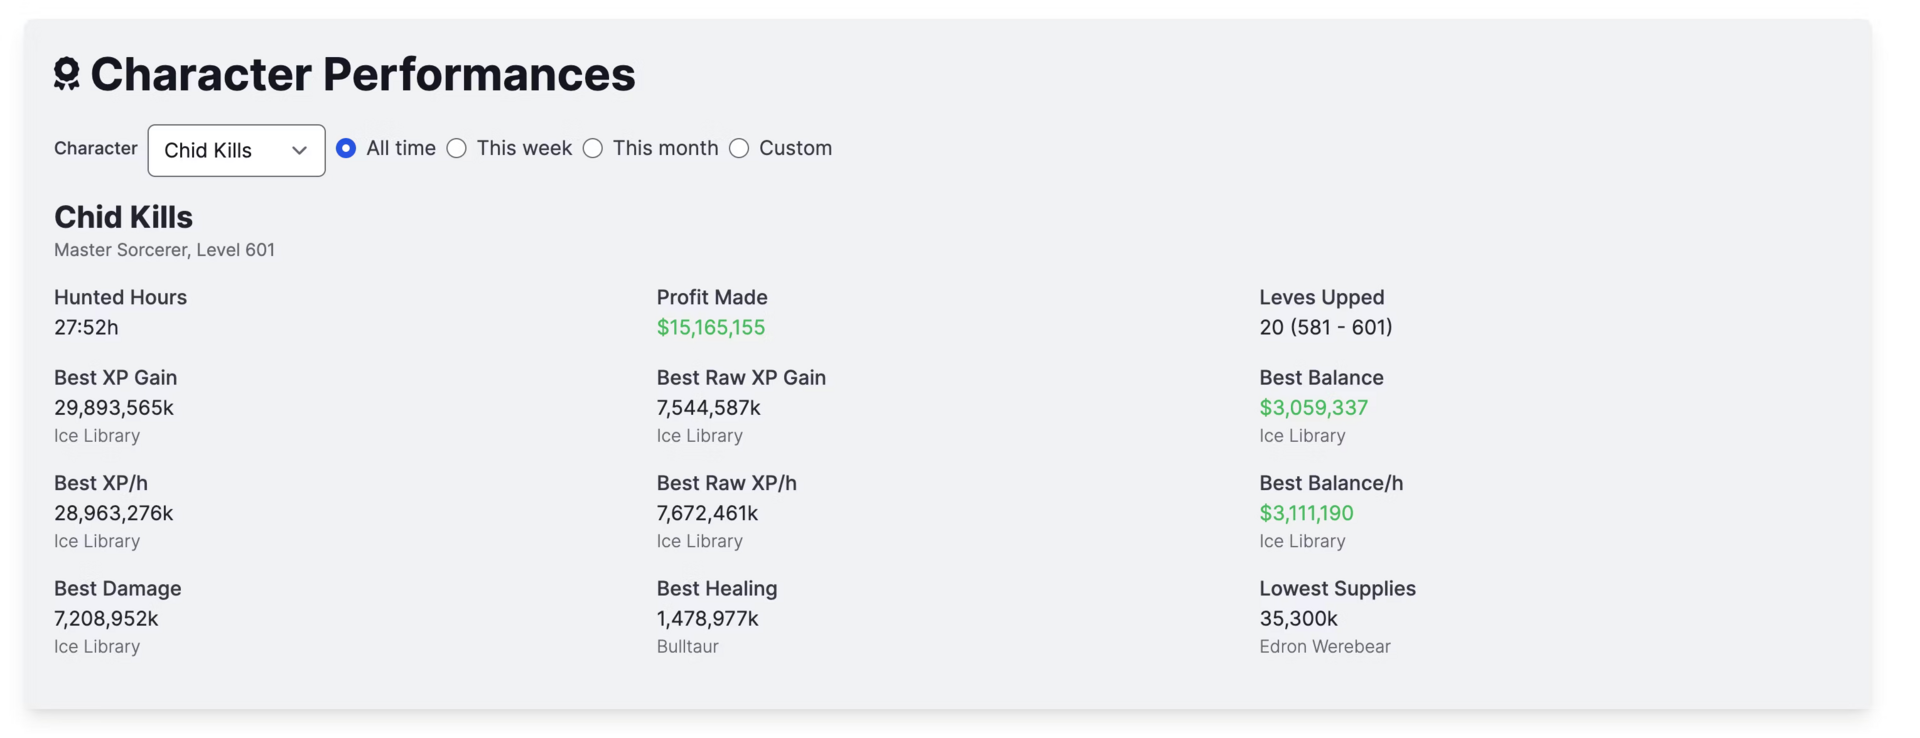Click the Best Balance/h value $3,111,190
Viewport: 1920px width, 738px height.
[x=1306, y=513]
